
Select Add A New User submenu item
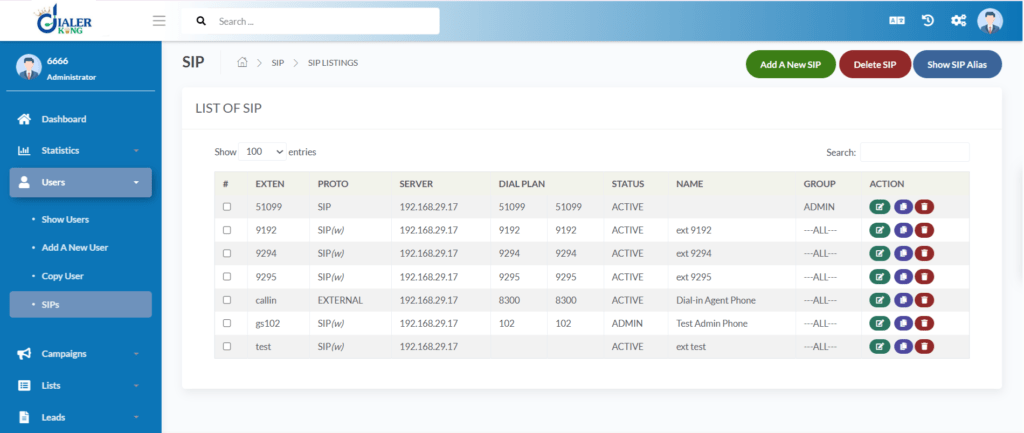[75, 247]
